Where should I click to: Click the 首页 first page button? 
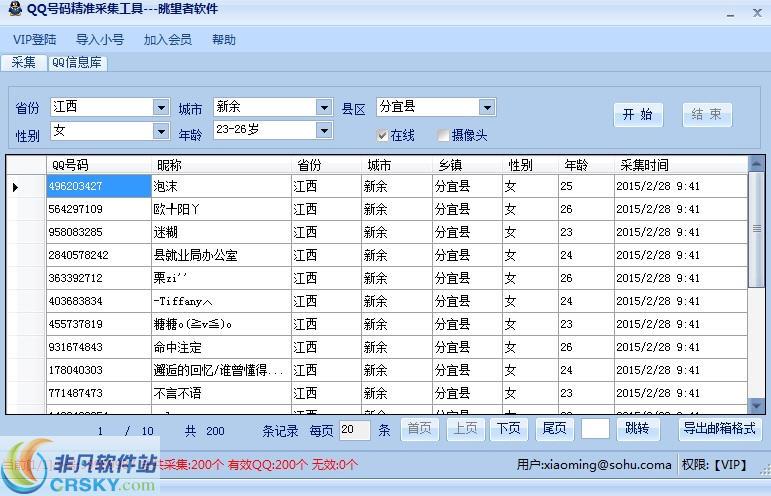pos(419,429)
